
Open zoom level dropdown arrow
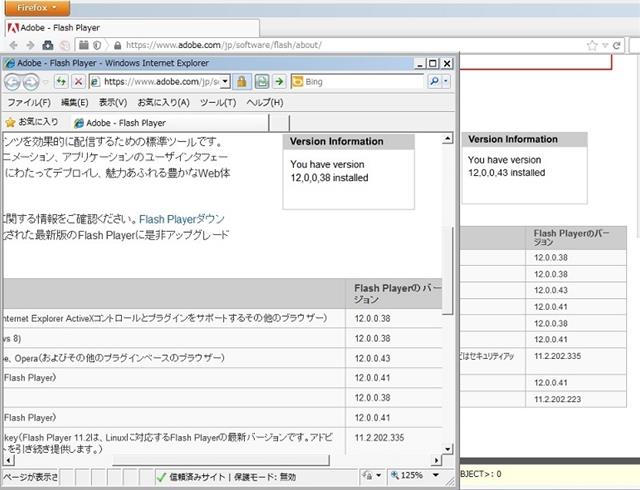pos(436,475)
